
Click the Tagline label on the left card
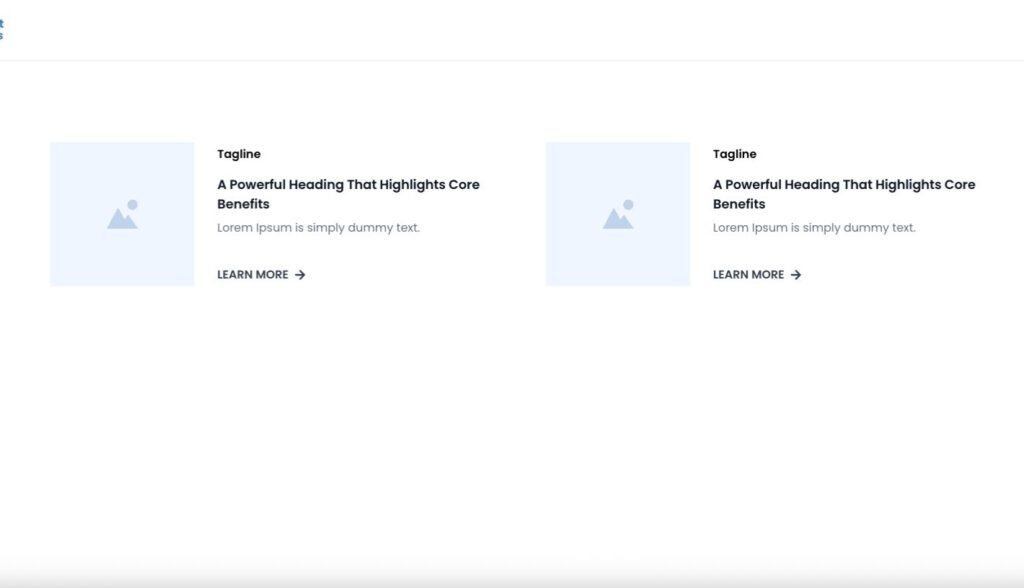(x=239, y=154)
